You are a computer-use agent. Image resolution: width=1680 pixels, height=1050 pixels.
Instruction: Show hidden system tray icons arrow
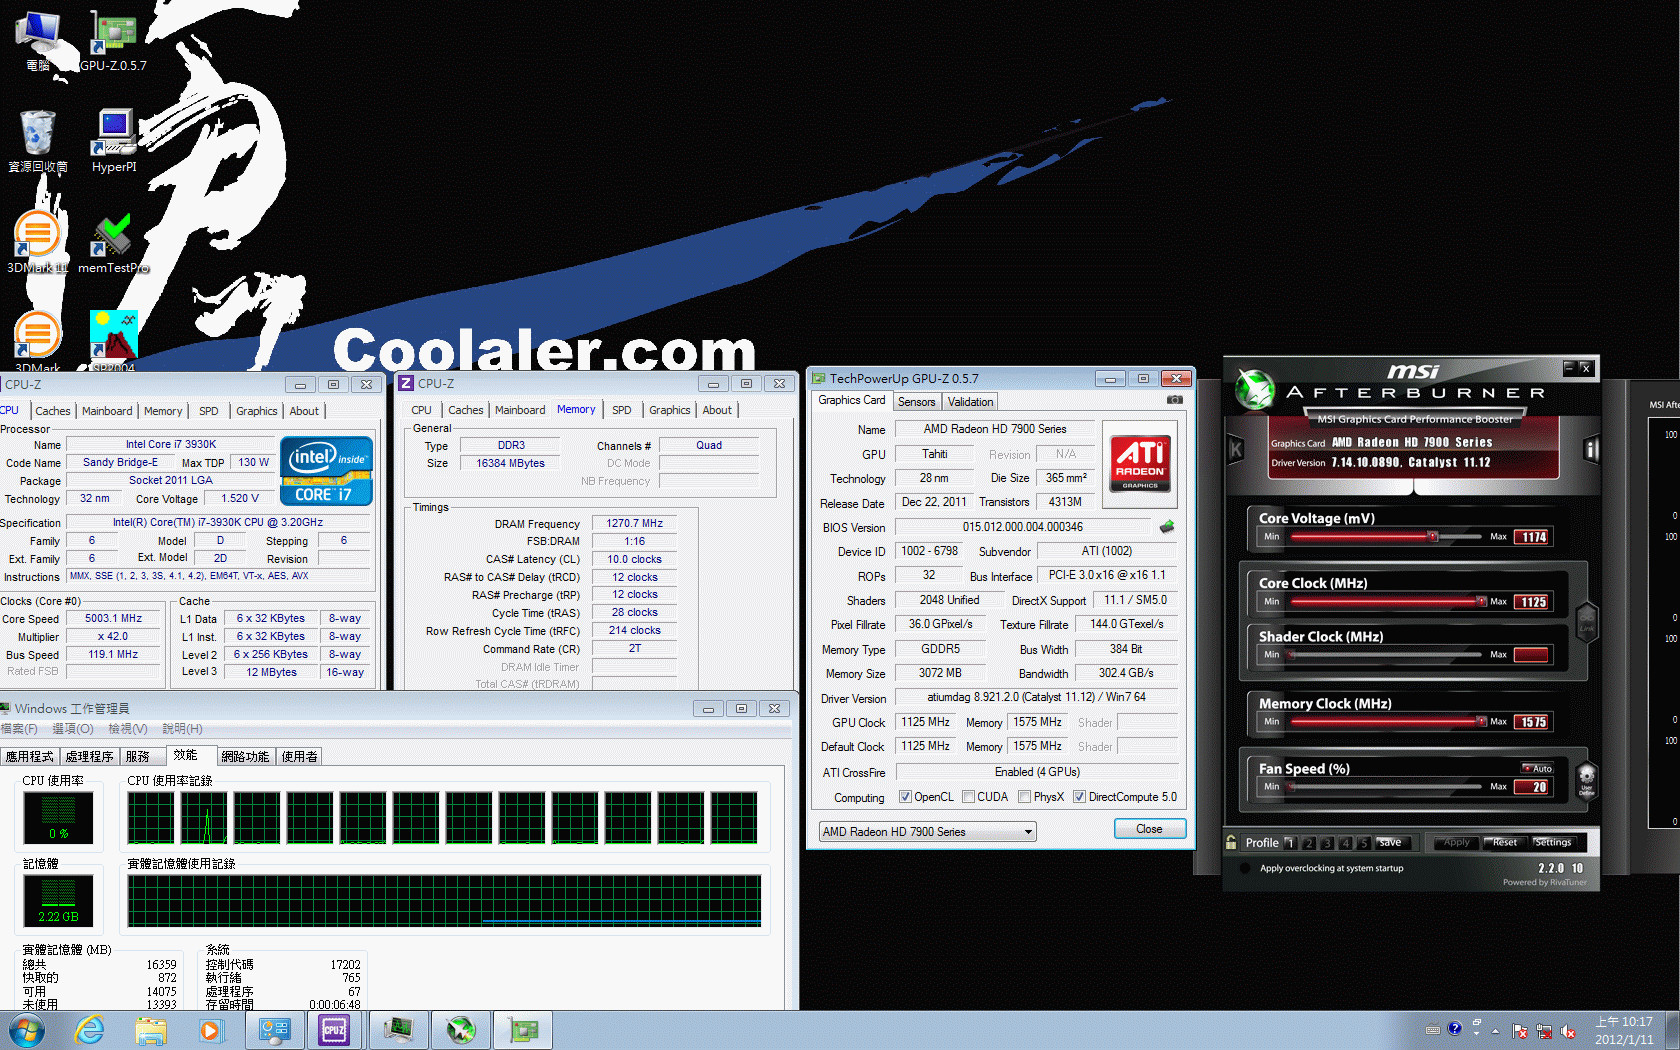[1496, 1030]
